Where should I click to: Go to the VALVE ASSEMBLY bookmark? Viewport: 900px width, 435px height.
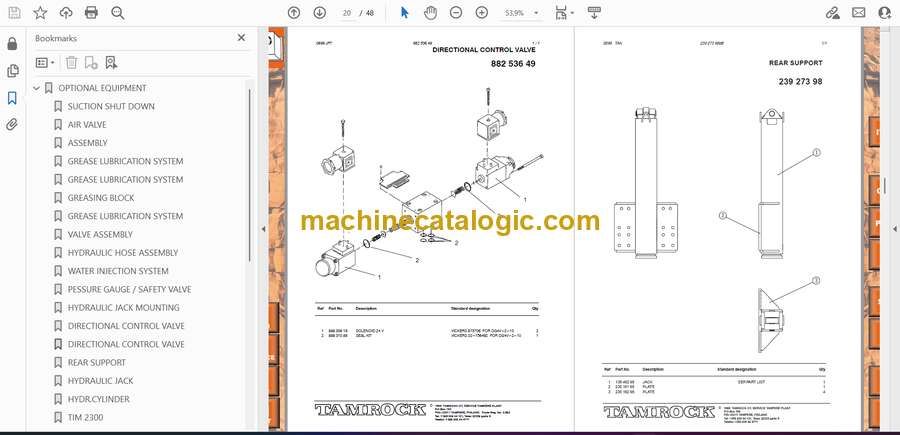point(100,235)
